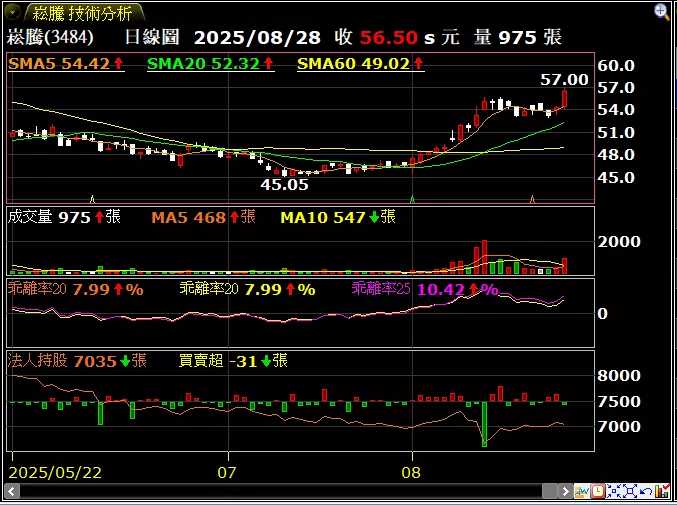The image size is (677, 505).
Task: Click the 崧騰(3484) stock name
Action: 51,38
